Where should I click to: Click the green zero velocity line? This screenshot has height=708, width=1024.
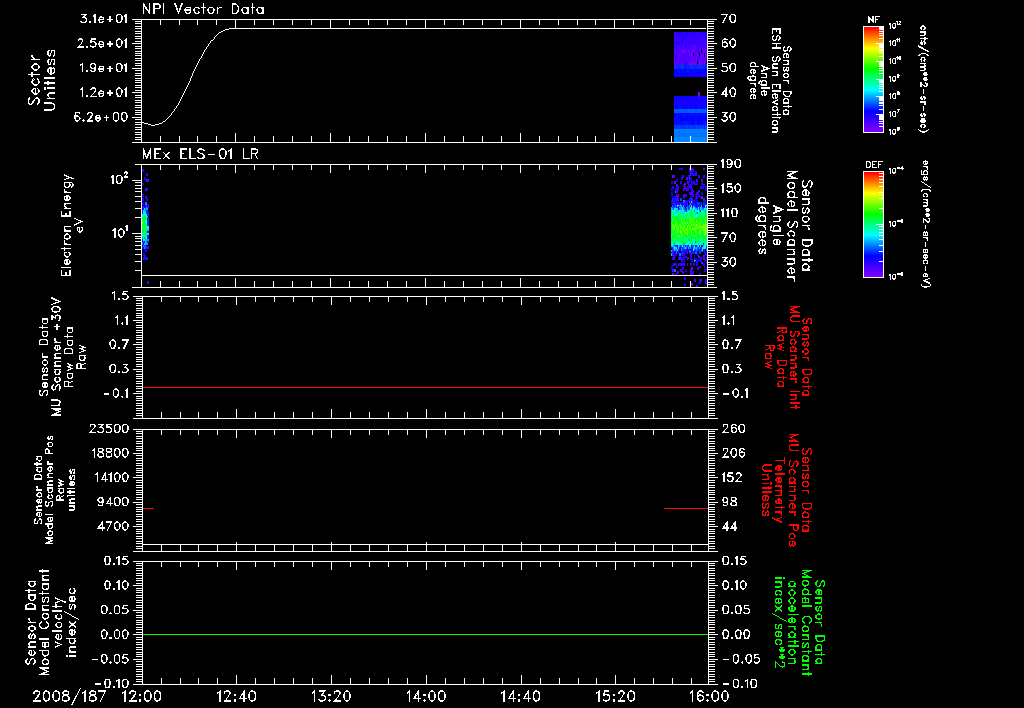pos(425,634)
